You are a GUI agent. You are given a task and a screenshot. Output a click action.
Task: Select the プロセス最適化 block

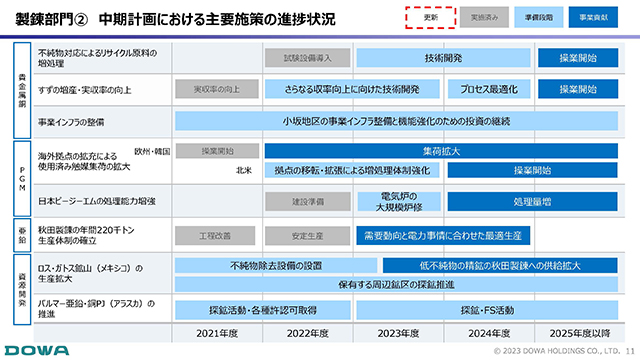(x=489, y=89)
